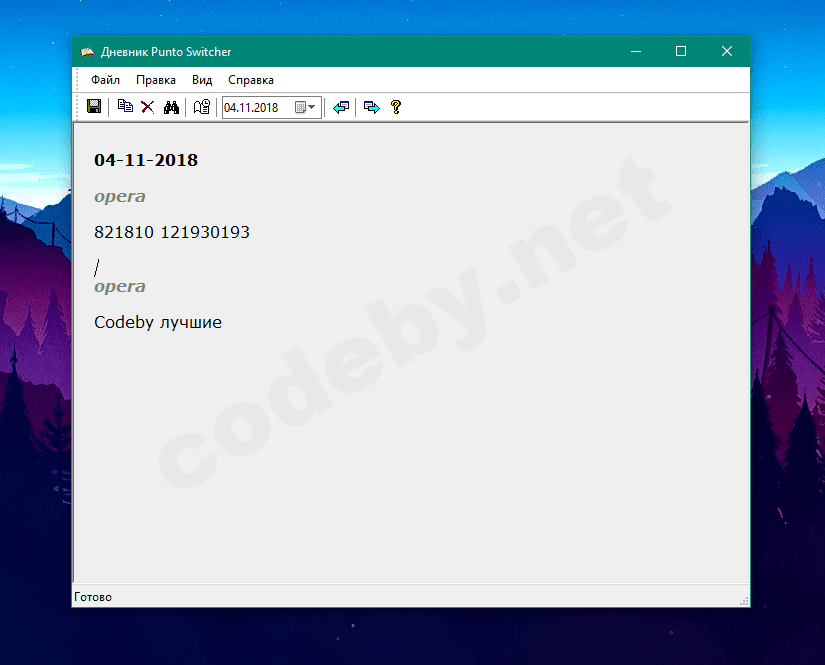The height and width of the screenshot is (665, 825).
Task: Click the Punto Switcher diary title icon
Action: pos(87,52)
